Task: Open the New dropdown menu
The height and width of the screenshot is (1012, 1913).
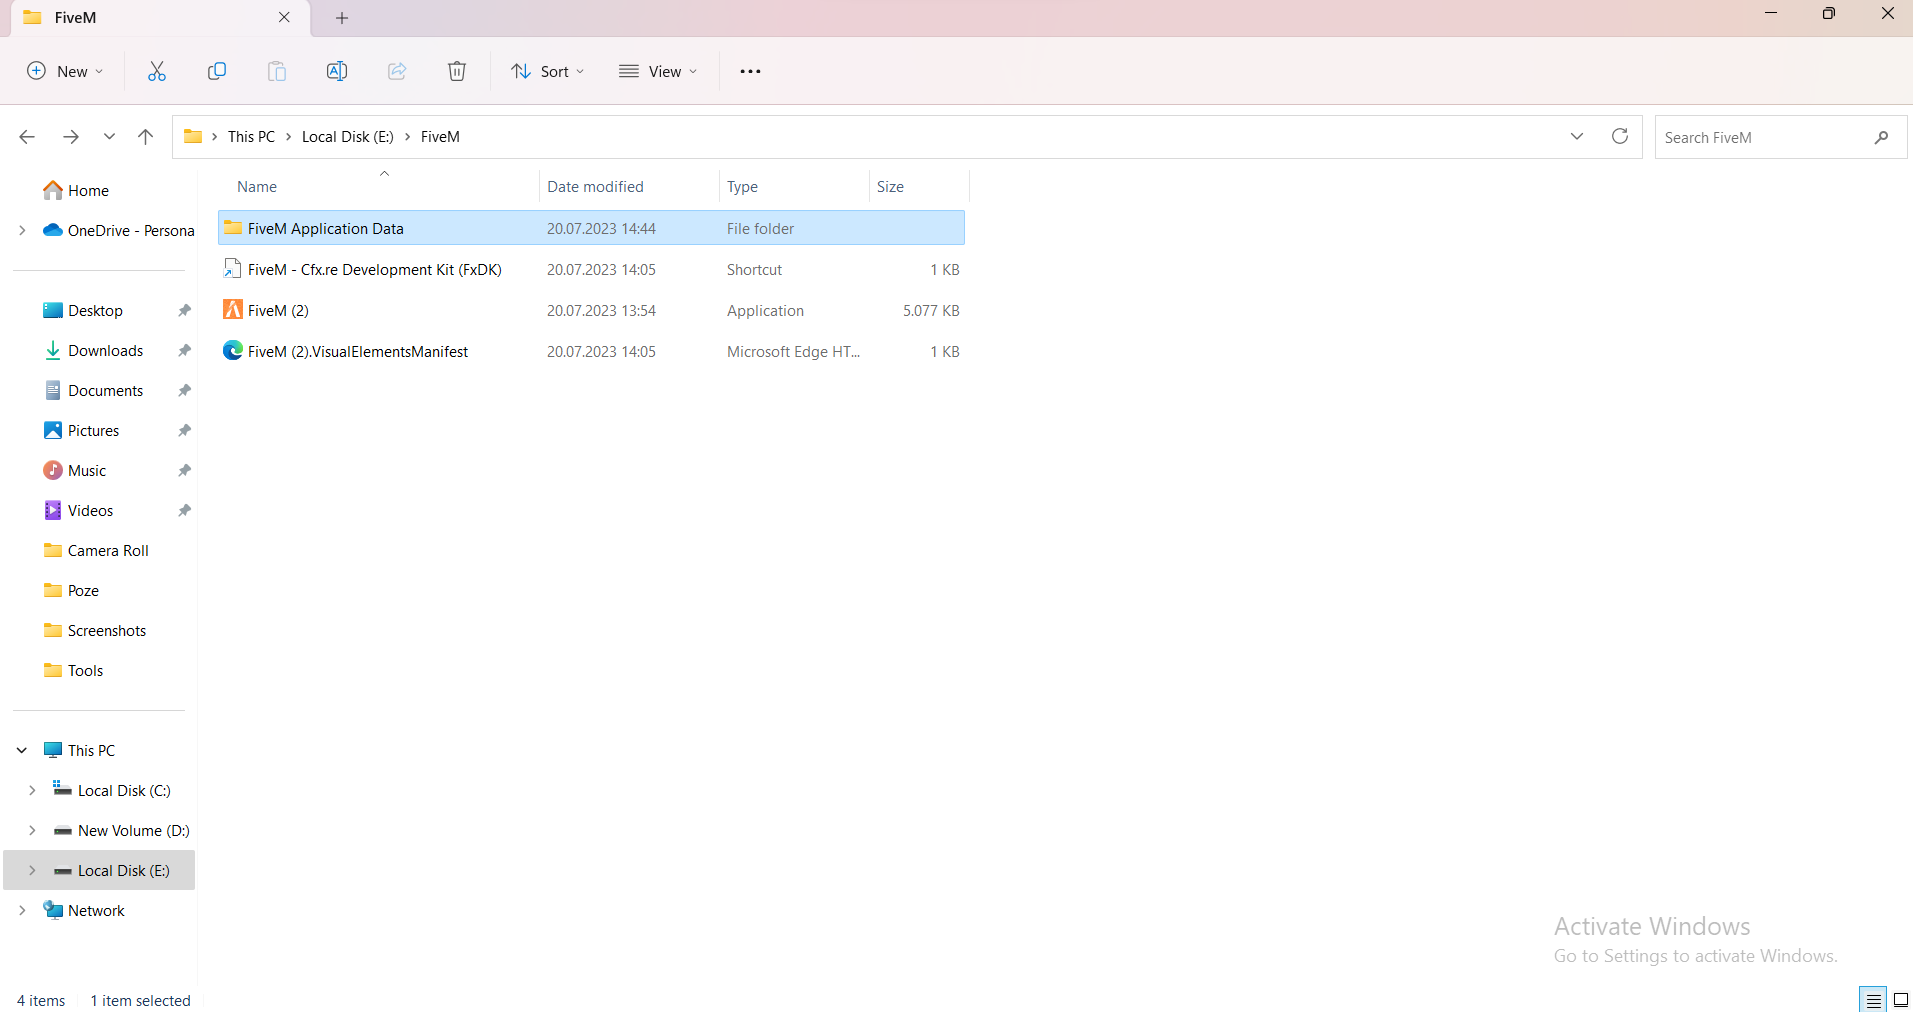Action: (x=65, y=71)
